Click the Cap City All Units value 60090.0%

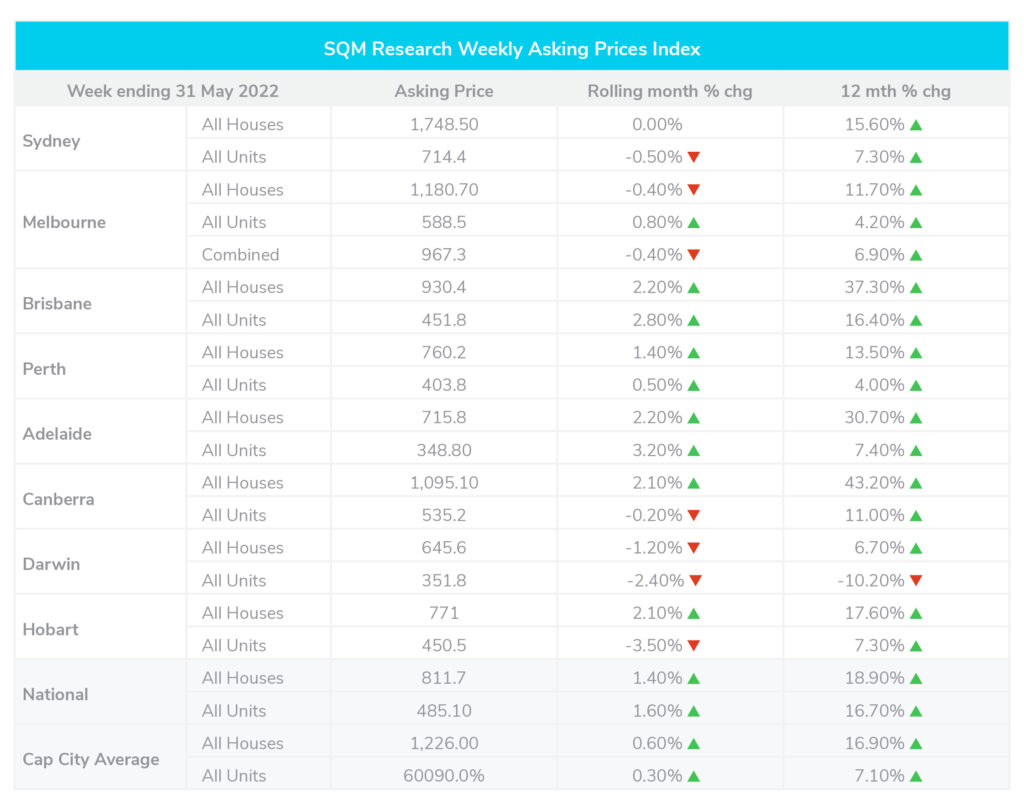[x=444, y=776]
